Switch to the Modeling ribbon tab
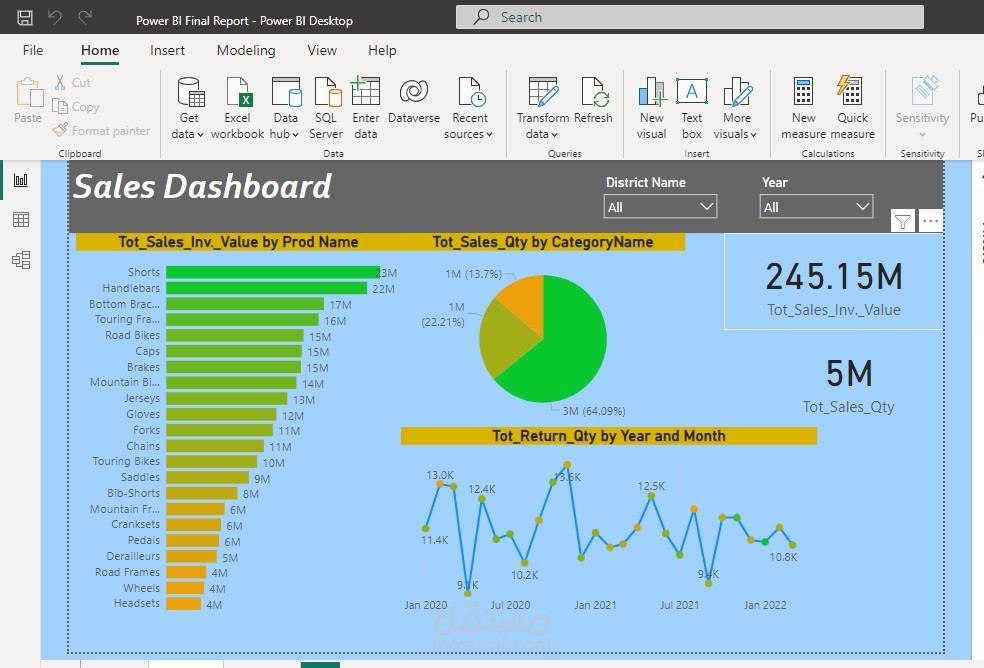The image size is (984, 668). [x=246, y=50]
